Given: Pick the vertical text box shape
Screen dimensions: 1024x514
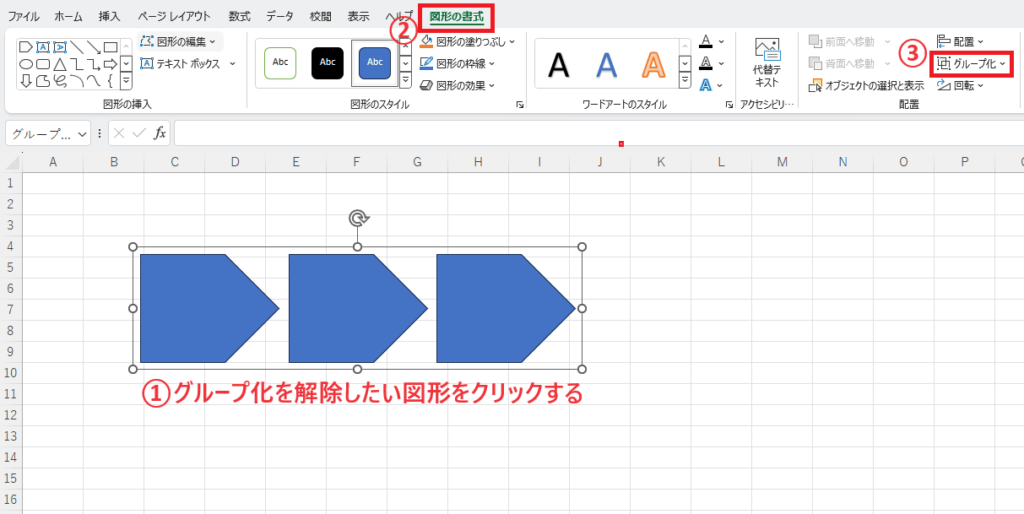Looking at the screenshot, I should 60,46.
